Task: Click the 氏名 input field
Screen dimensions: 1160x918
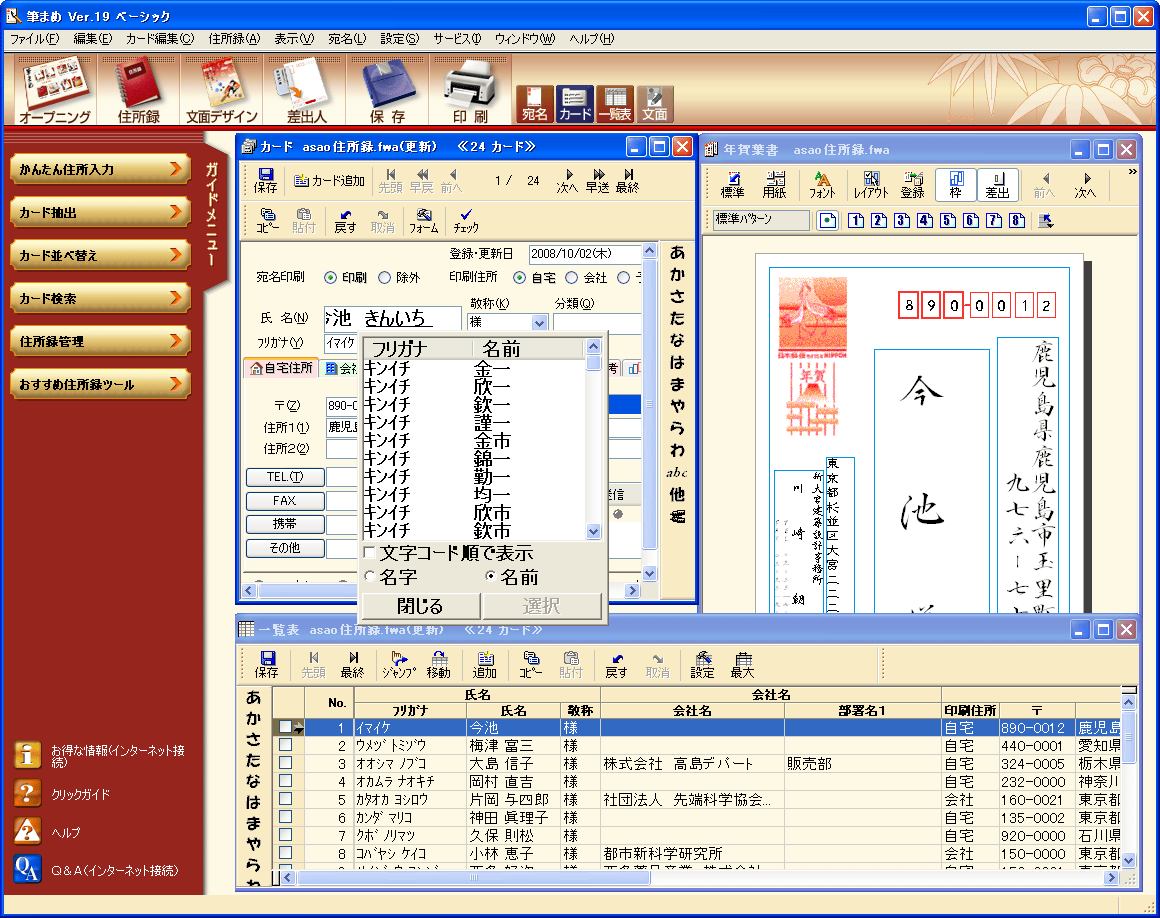Action: tap(393, 317)
